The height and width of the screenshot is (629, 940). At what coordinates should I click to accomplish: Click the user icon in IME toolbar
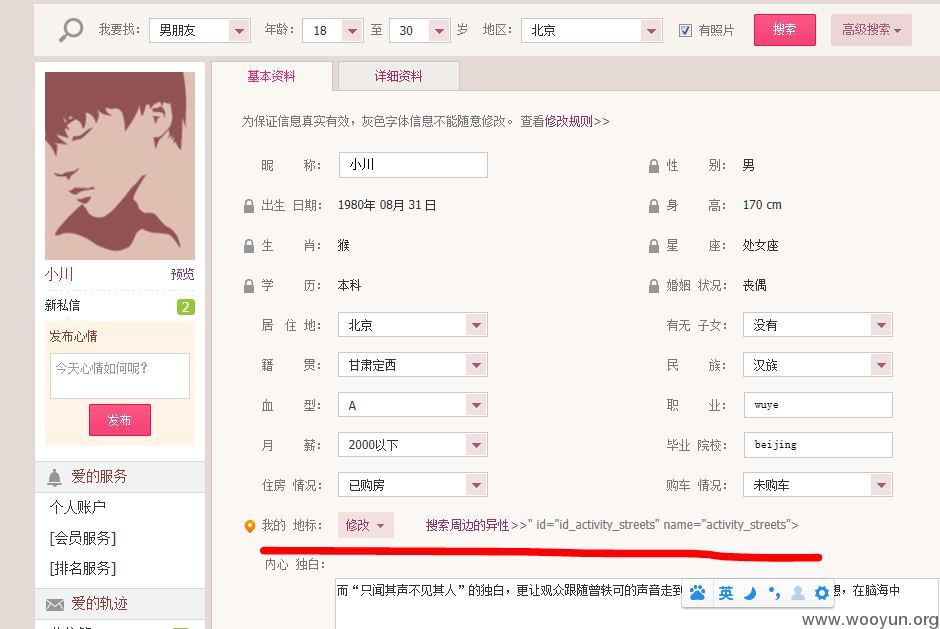(x=798, y=593)
